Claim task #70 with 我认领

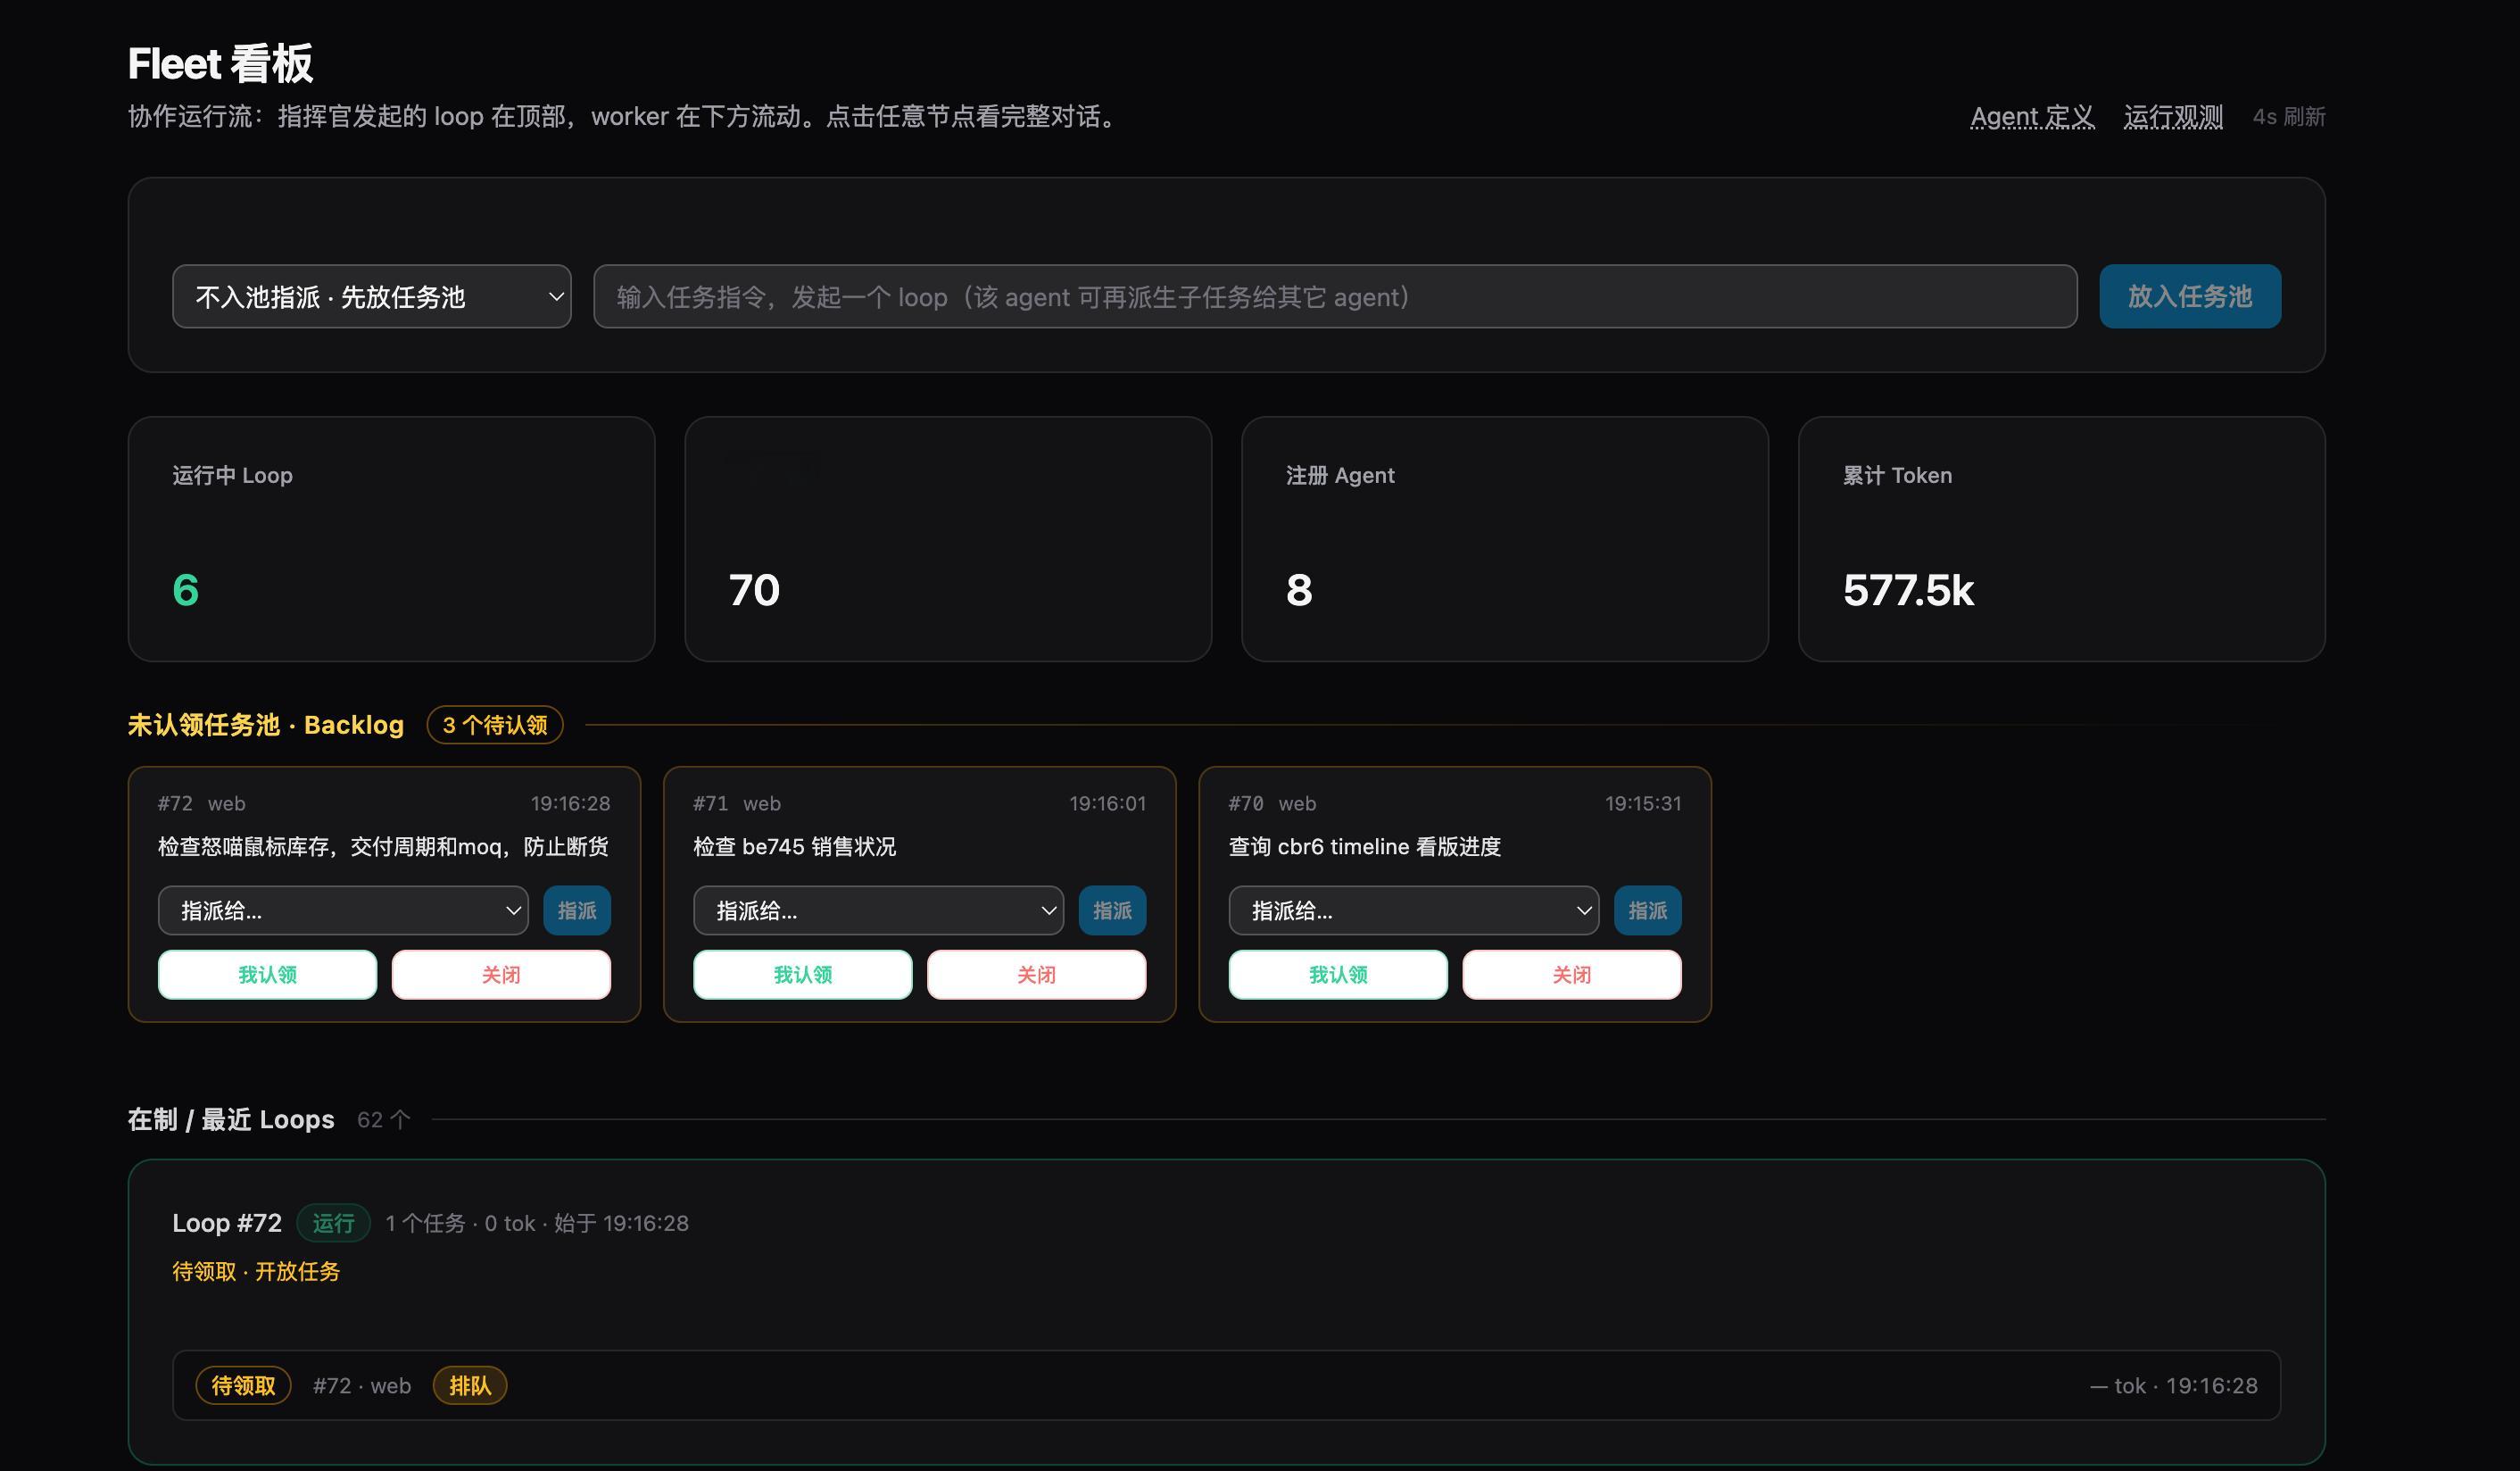point(1338,974)
